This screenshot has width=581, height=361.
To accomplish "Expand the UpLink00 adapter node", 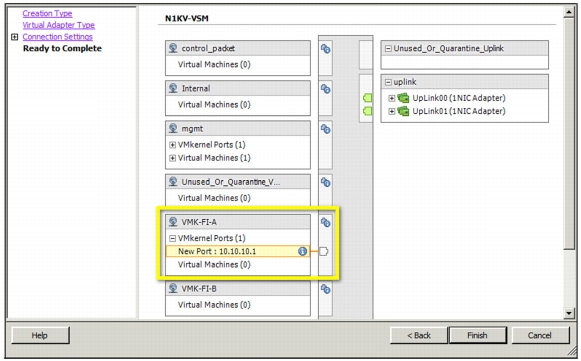I will 392,98.
